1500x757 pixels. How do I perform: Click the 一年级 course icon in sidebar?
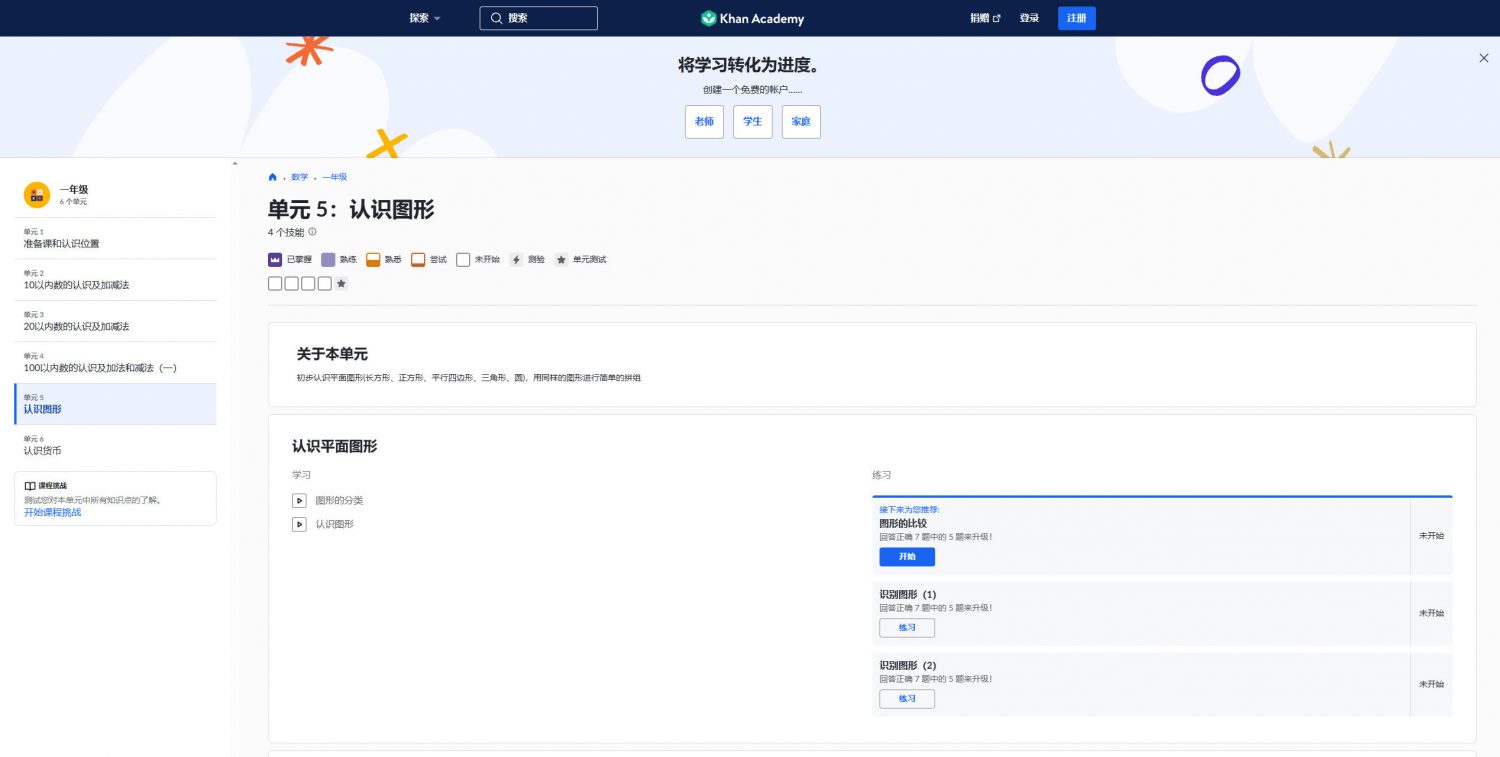coord(37,195)
